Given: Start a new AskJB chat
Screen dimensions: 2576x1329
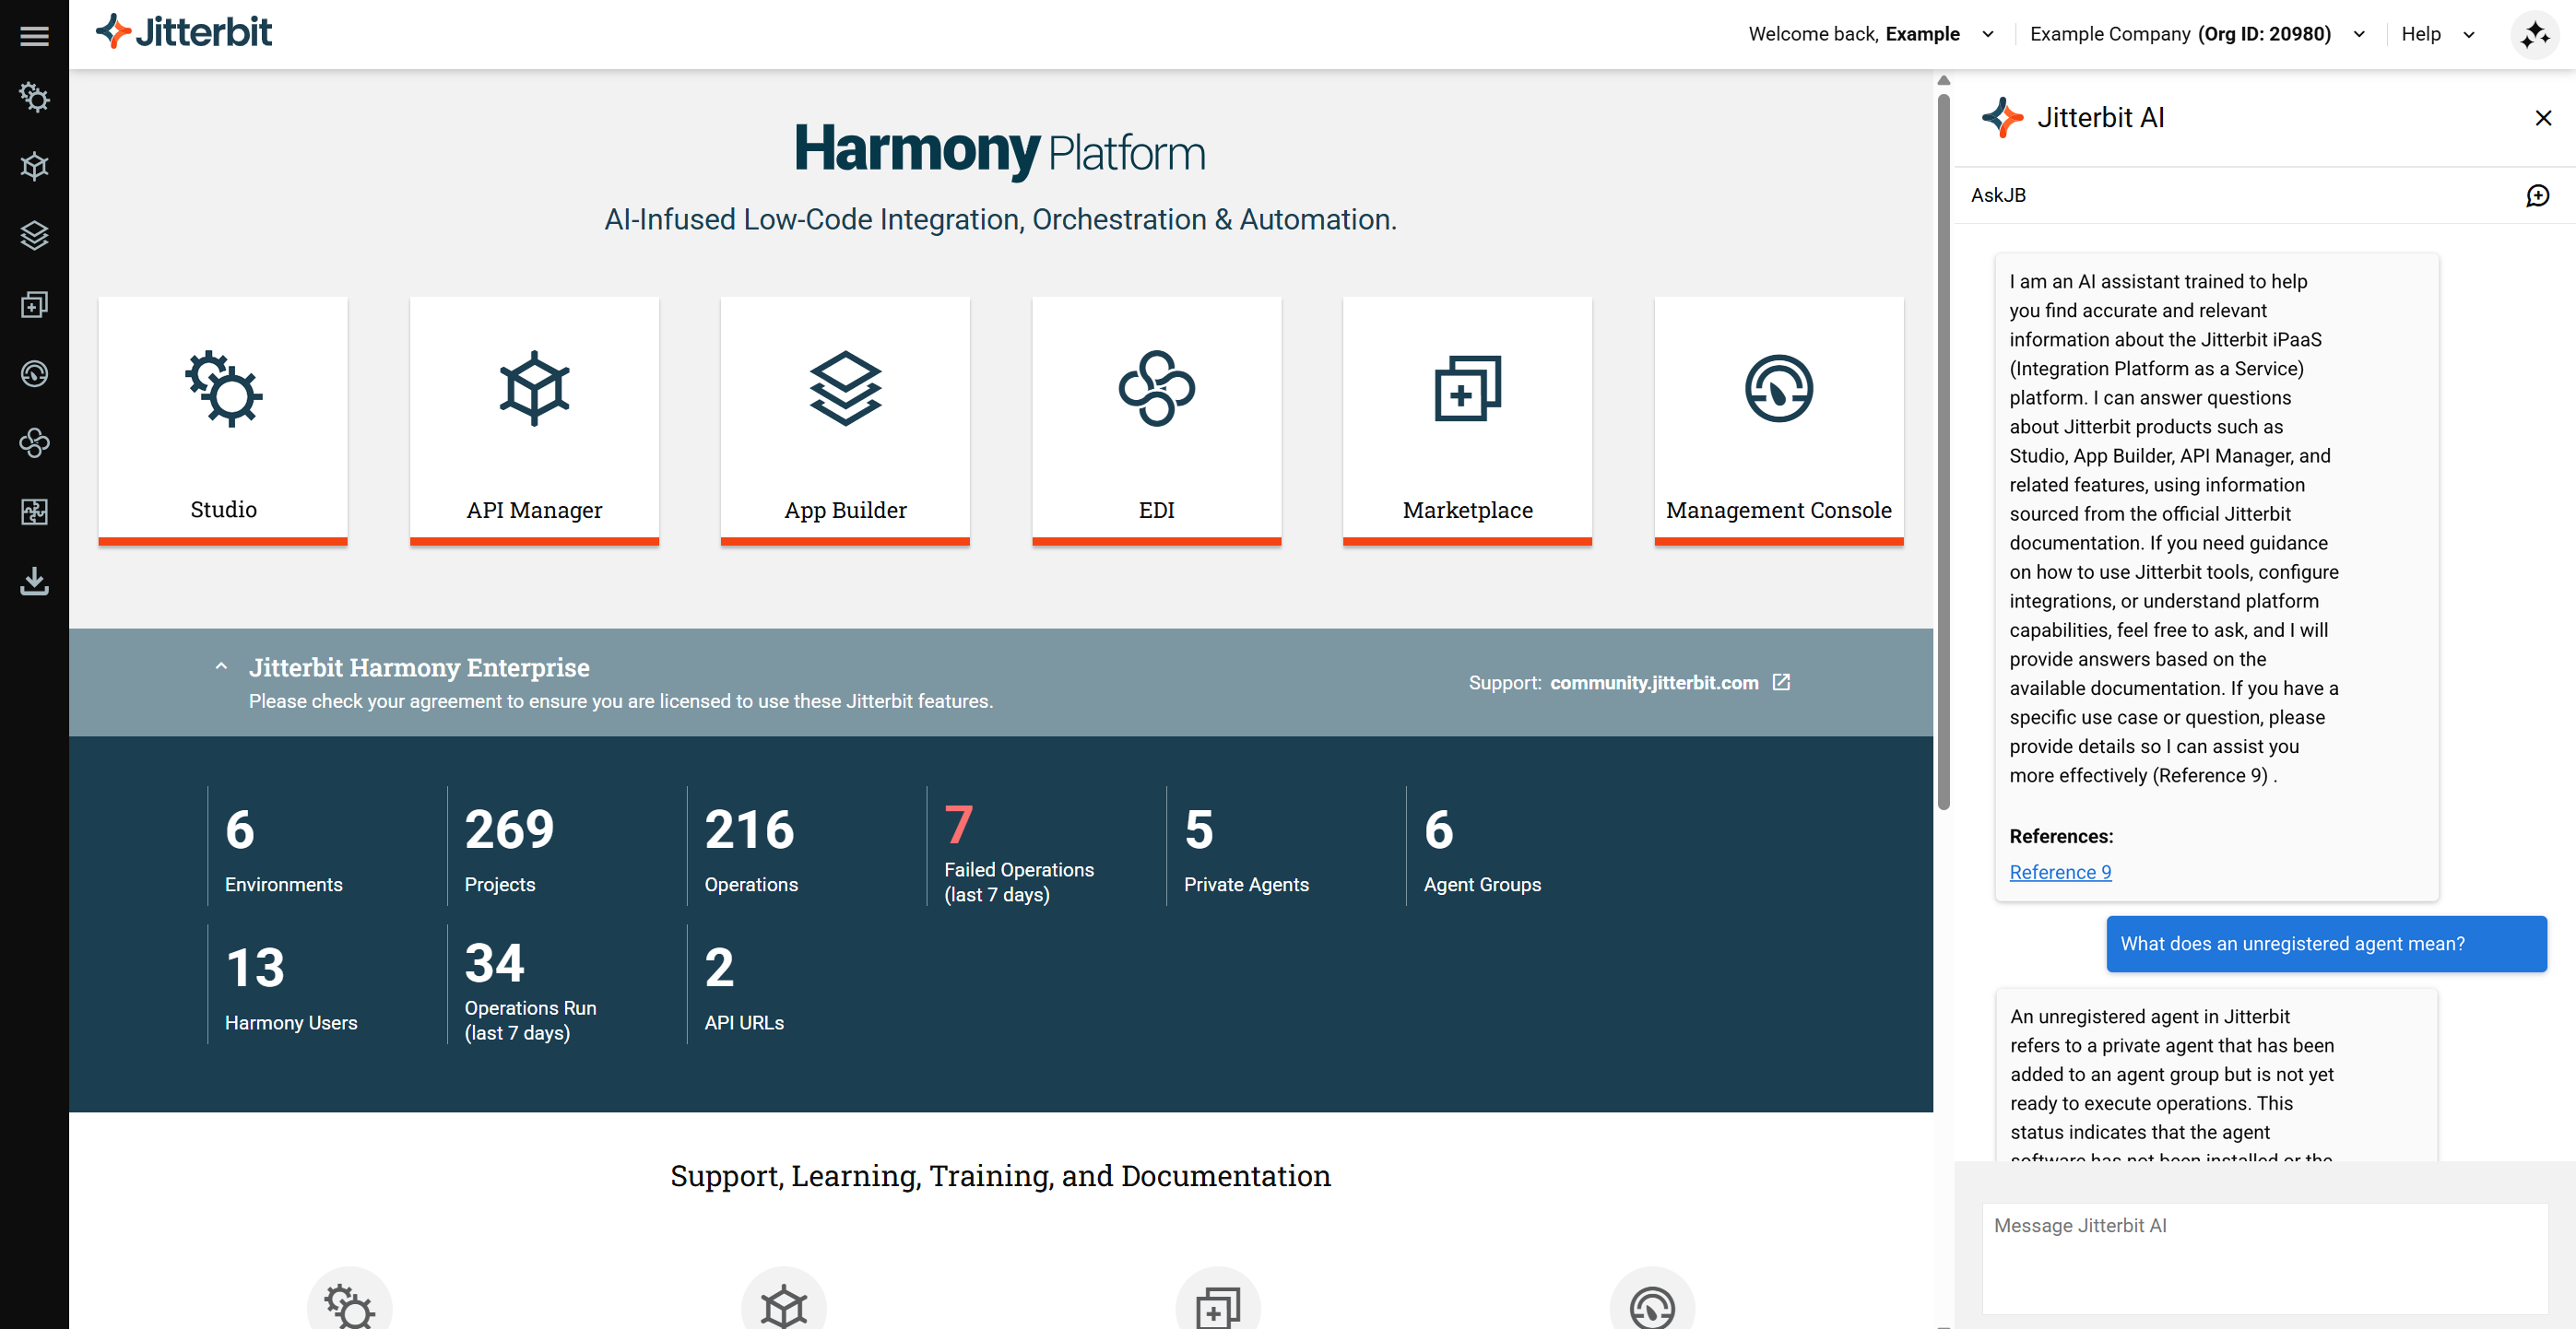Looking at the screenshot, I should click(x=2536, y=196).
